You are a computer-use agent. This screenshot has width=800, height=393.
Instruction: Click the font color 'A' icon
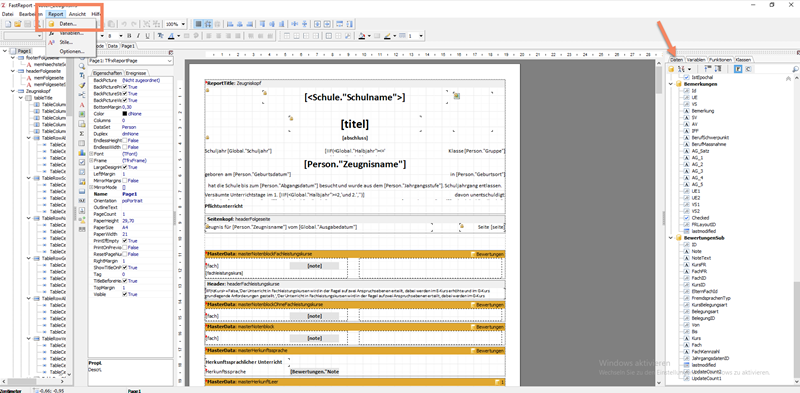[171, 36]
